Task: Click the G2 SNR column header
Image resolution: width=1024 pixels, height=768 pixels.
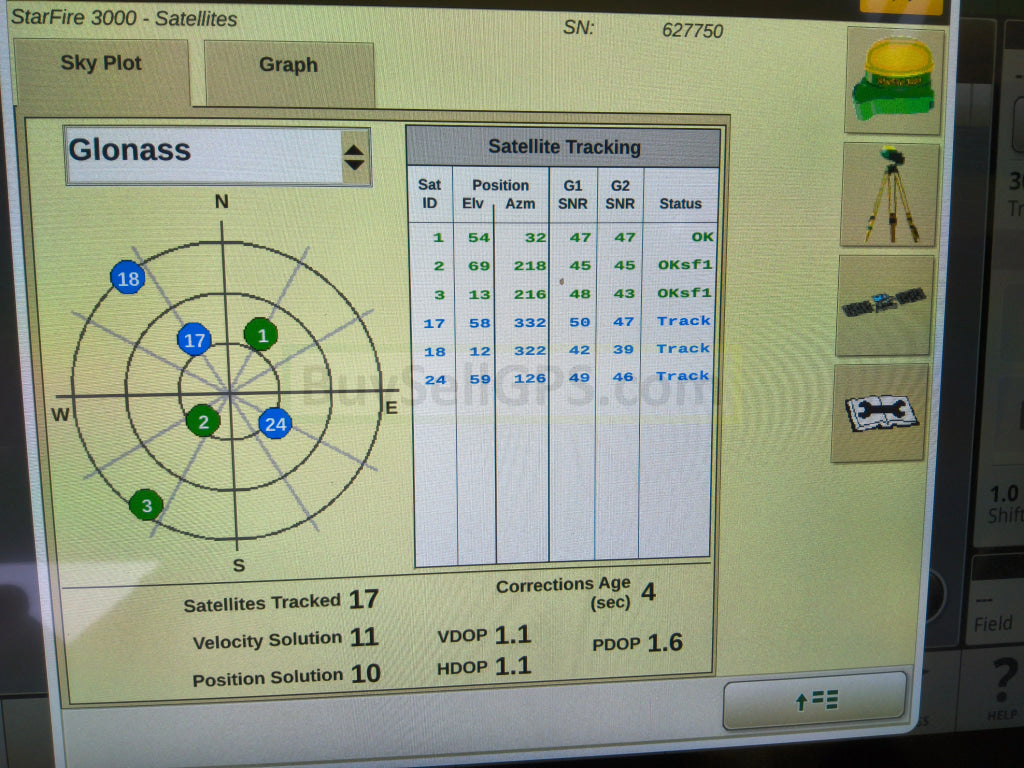Action: pos(620,195)
